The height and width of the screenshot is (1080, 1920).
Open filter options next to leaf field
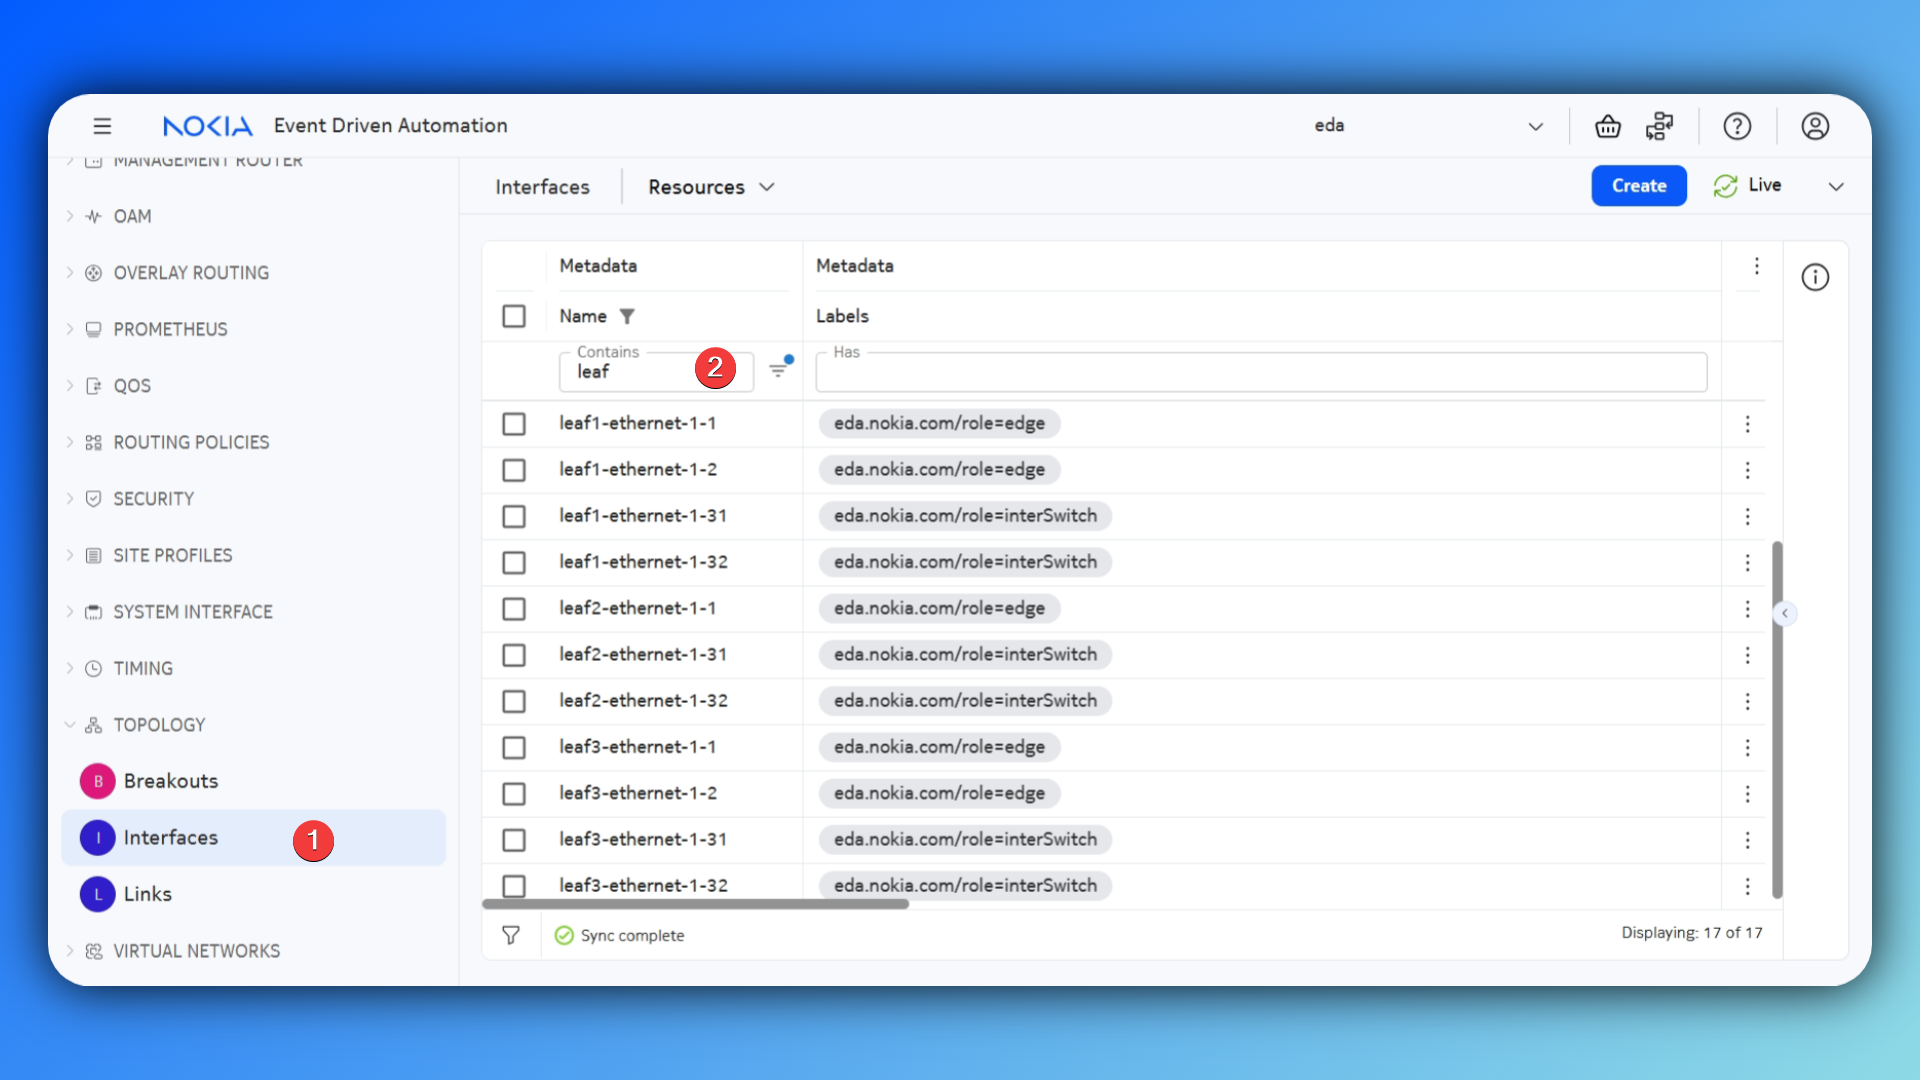[779, 370]
